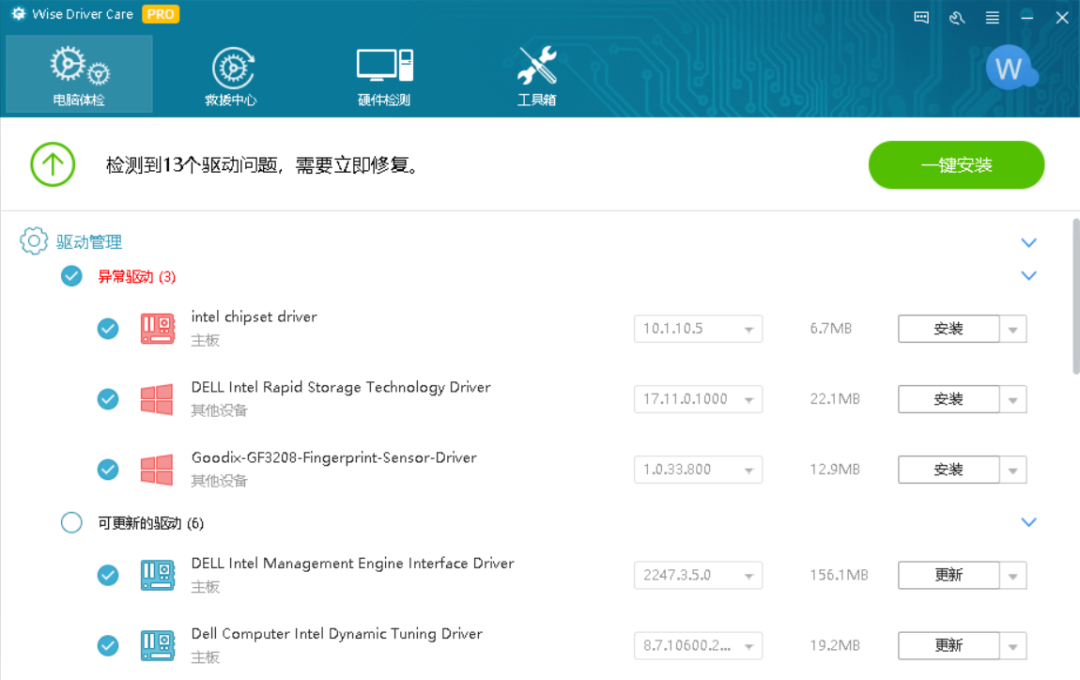Viewport: 1080px width, 680px height.
Task: Check the 可更新的驱动 (6) group checkbox
Action: pyautogui.click(x=72, y=522)
